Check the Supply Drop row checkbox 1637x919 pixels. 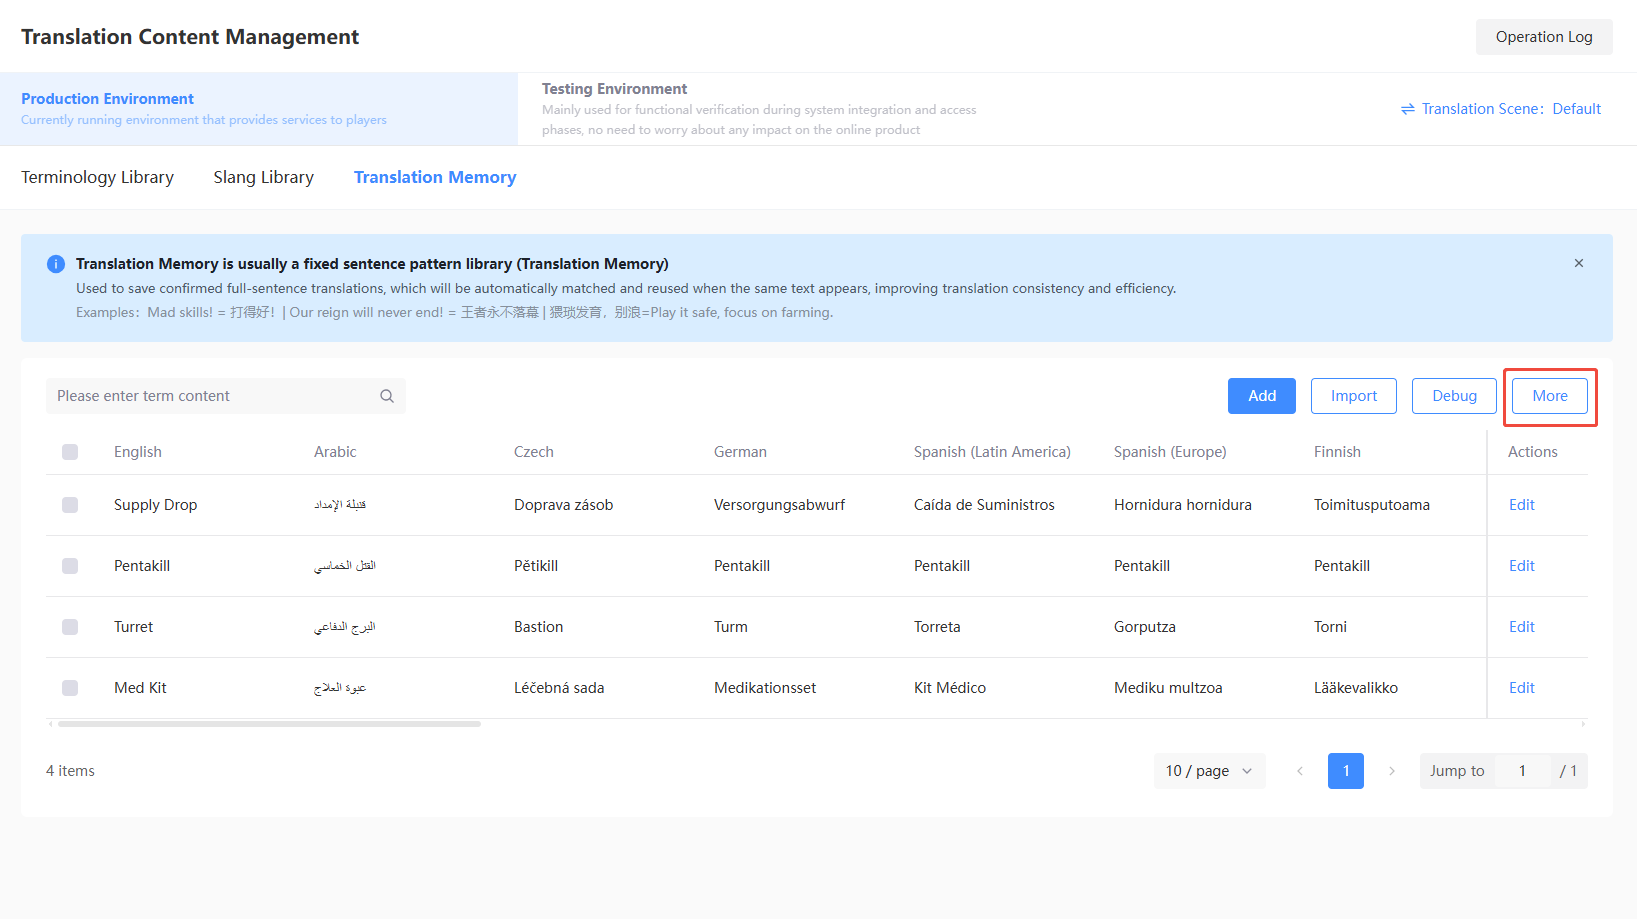(x=70, y=505)
